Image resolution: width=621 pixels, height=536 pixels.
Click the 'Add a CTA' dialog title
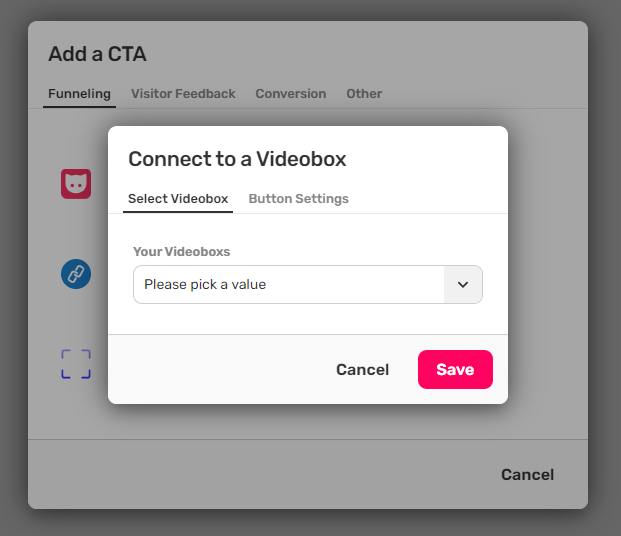click(x=97, y=54)
